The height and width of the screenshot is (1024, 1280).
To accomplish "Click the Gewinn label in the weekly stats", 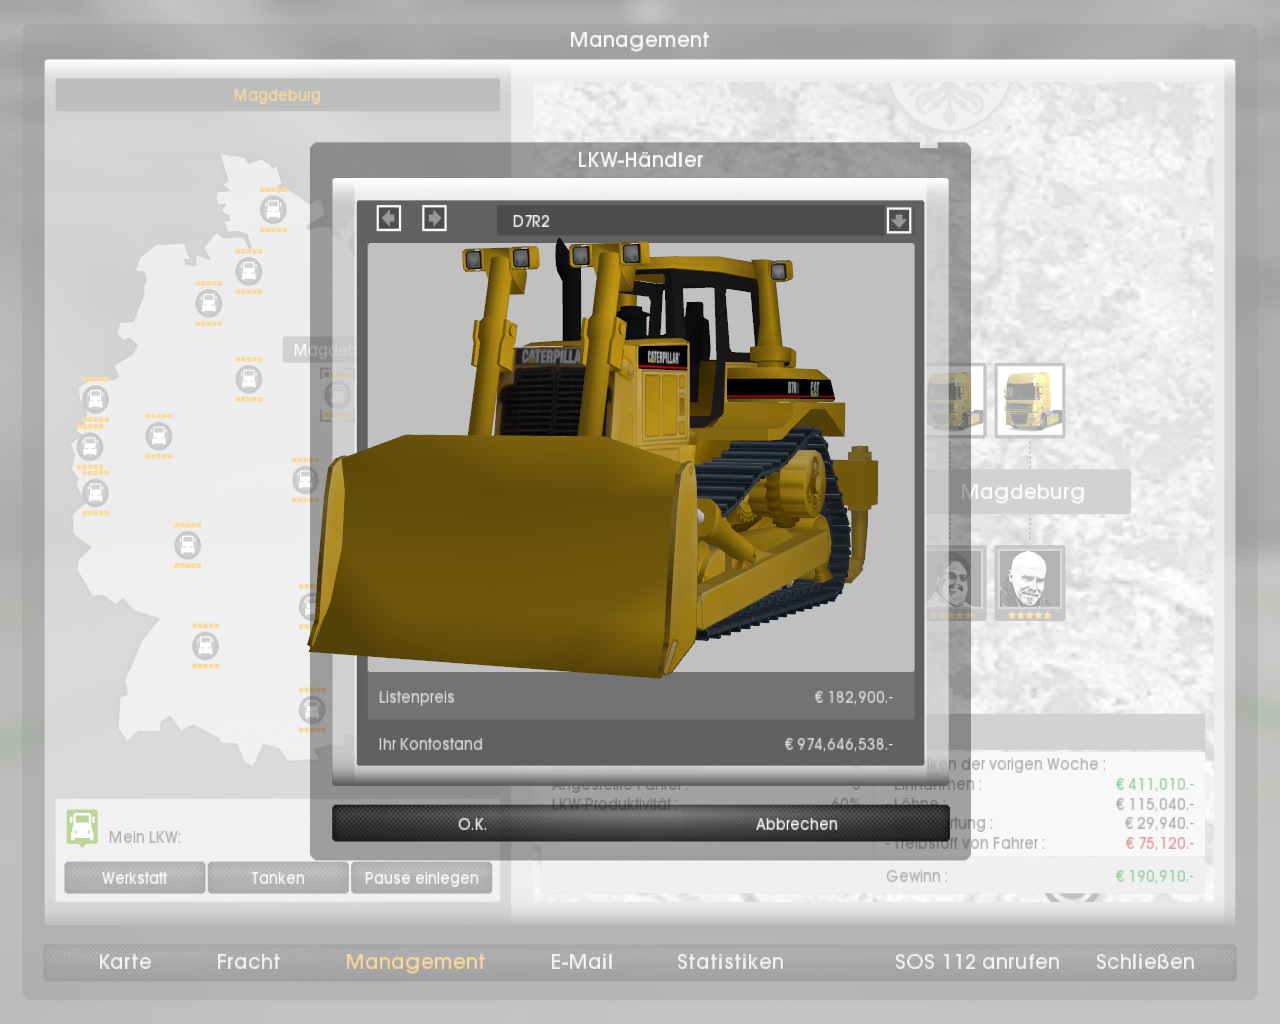I will 916,876.
